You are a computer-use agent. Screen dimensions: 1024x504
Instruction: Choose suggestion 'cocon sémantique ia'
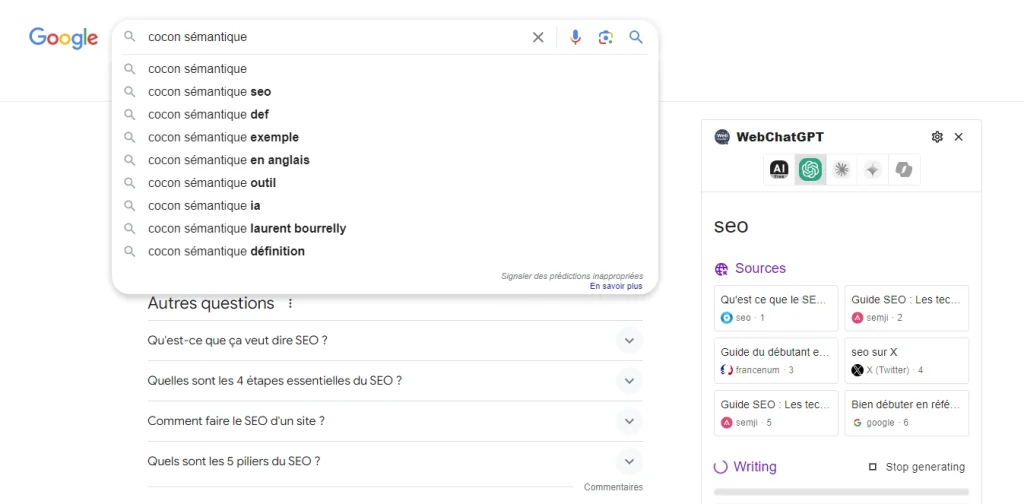pos(385,206)
